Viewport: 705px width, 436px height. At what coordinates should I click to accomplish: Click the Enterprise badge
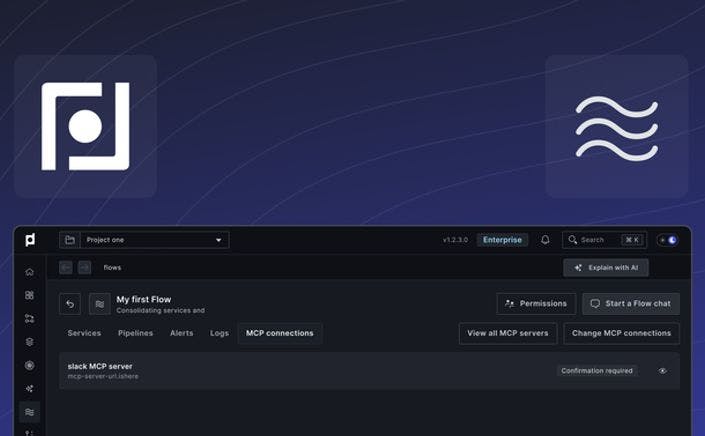(502, 240)
